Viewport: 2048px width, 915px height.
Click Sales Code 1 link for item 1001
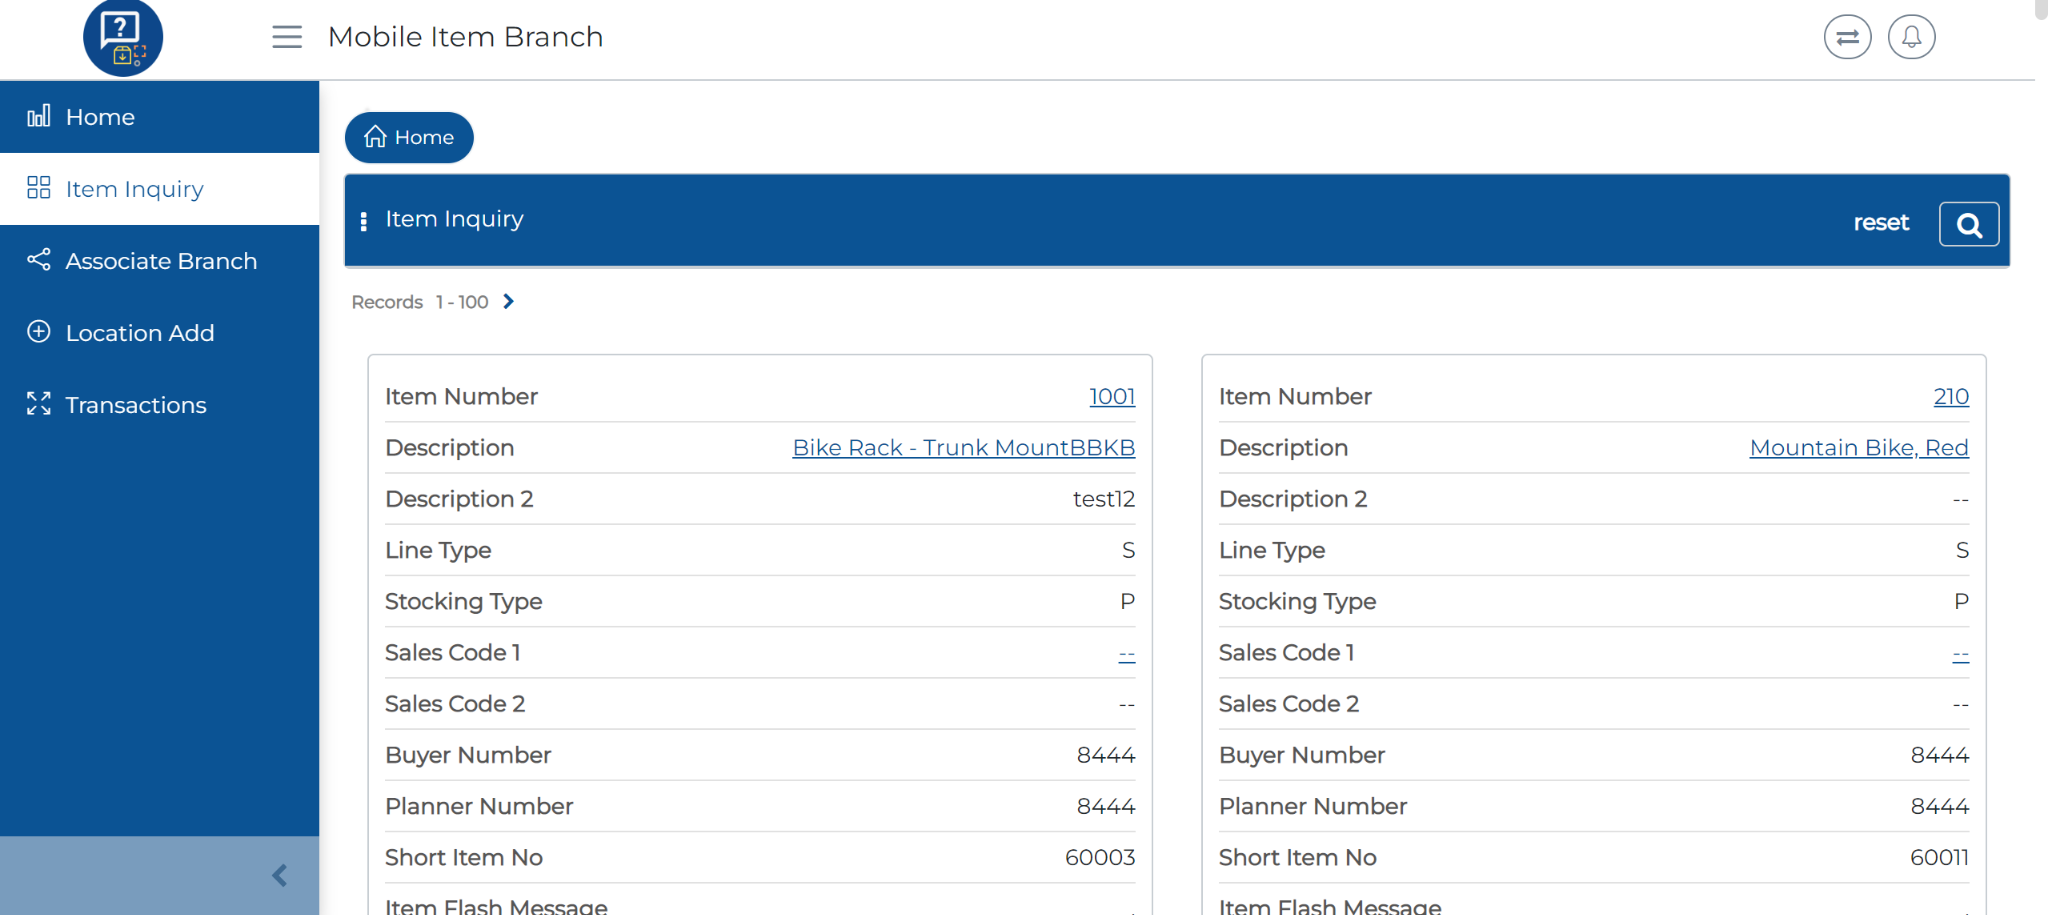click(x=1126, y=654)
